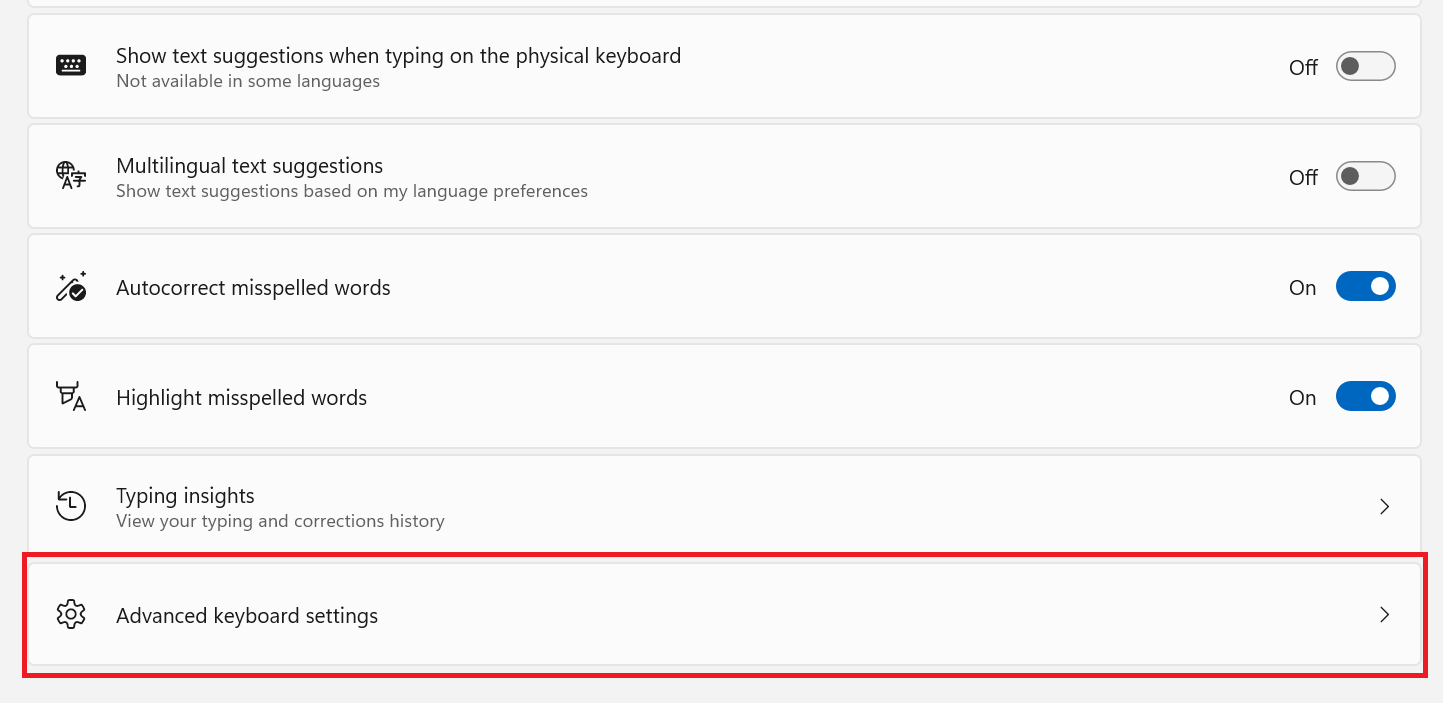The height and width of the screenshot is (703, 1443).
Task: Click "View your typing and corrections history" subtitle
Action: 280,521
